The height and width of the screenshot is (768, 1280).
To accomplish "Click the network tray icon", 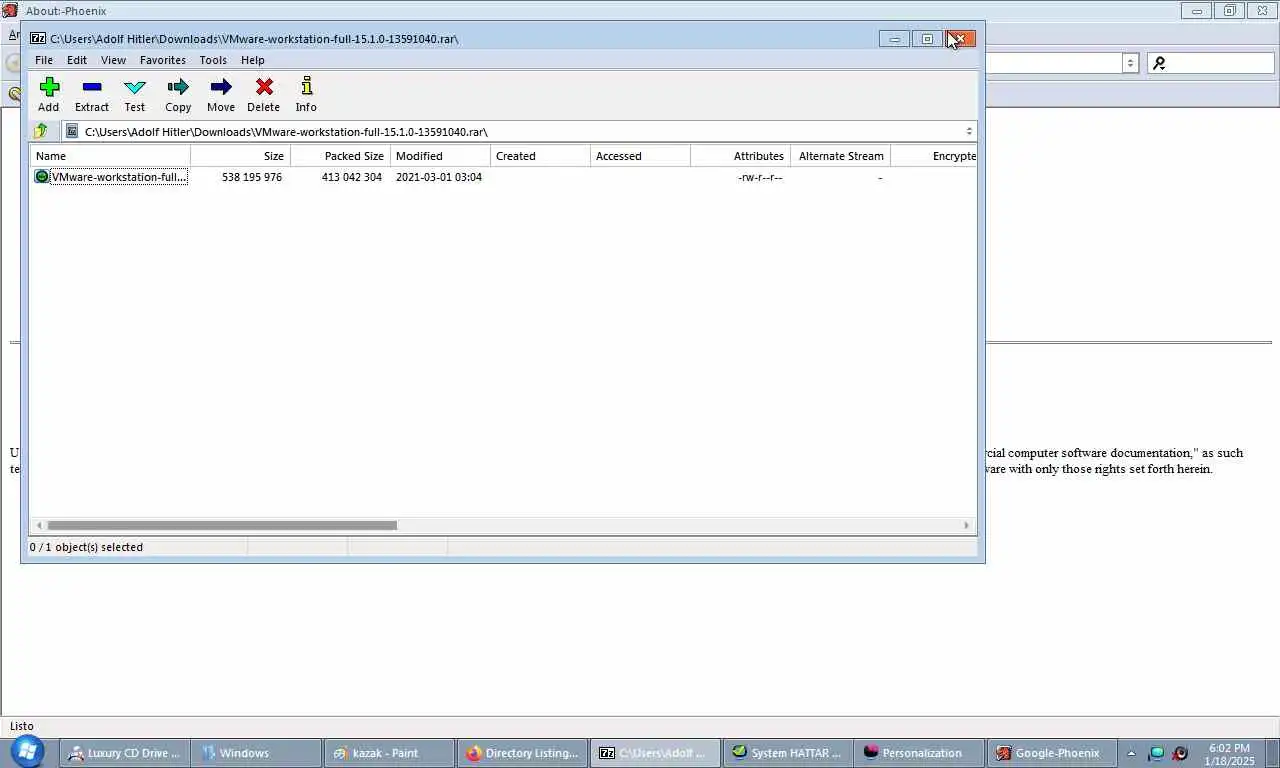I will 1157,753.
